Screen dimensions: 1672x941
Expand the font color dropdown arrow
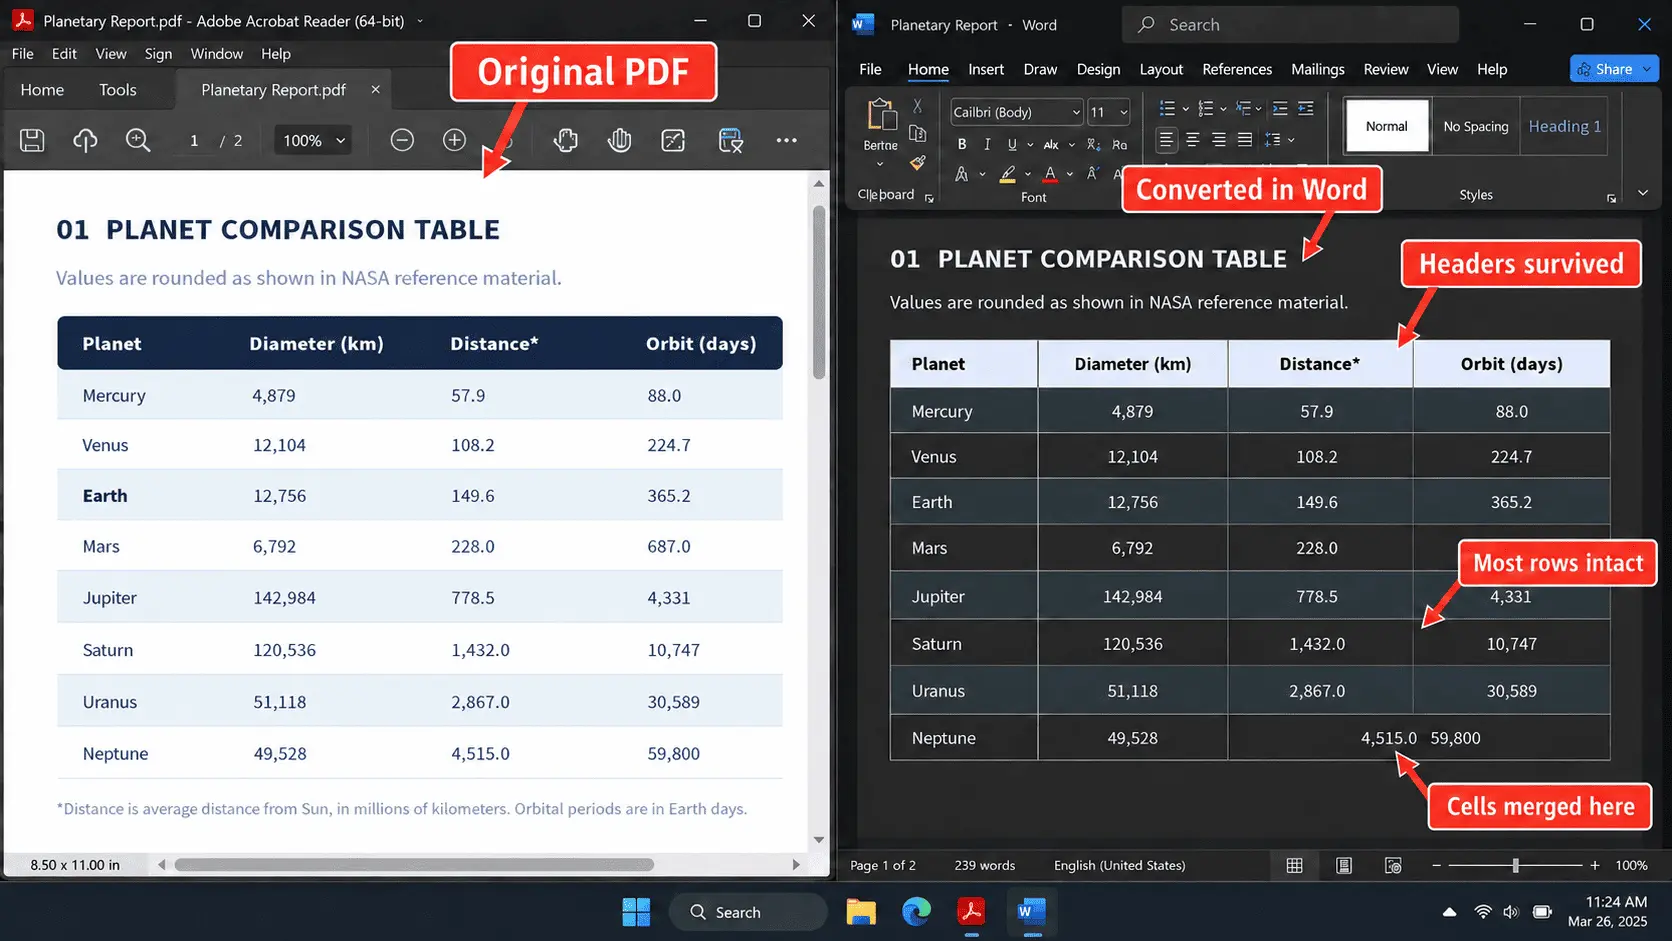coord(1070,174)
